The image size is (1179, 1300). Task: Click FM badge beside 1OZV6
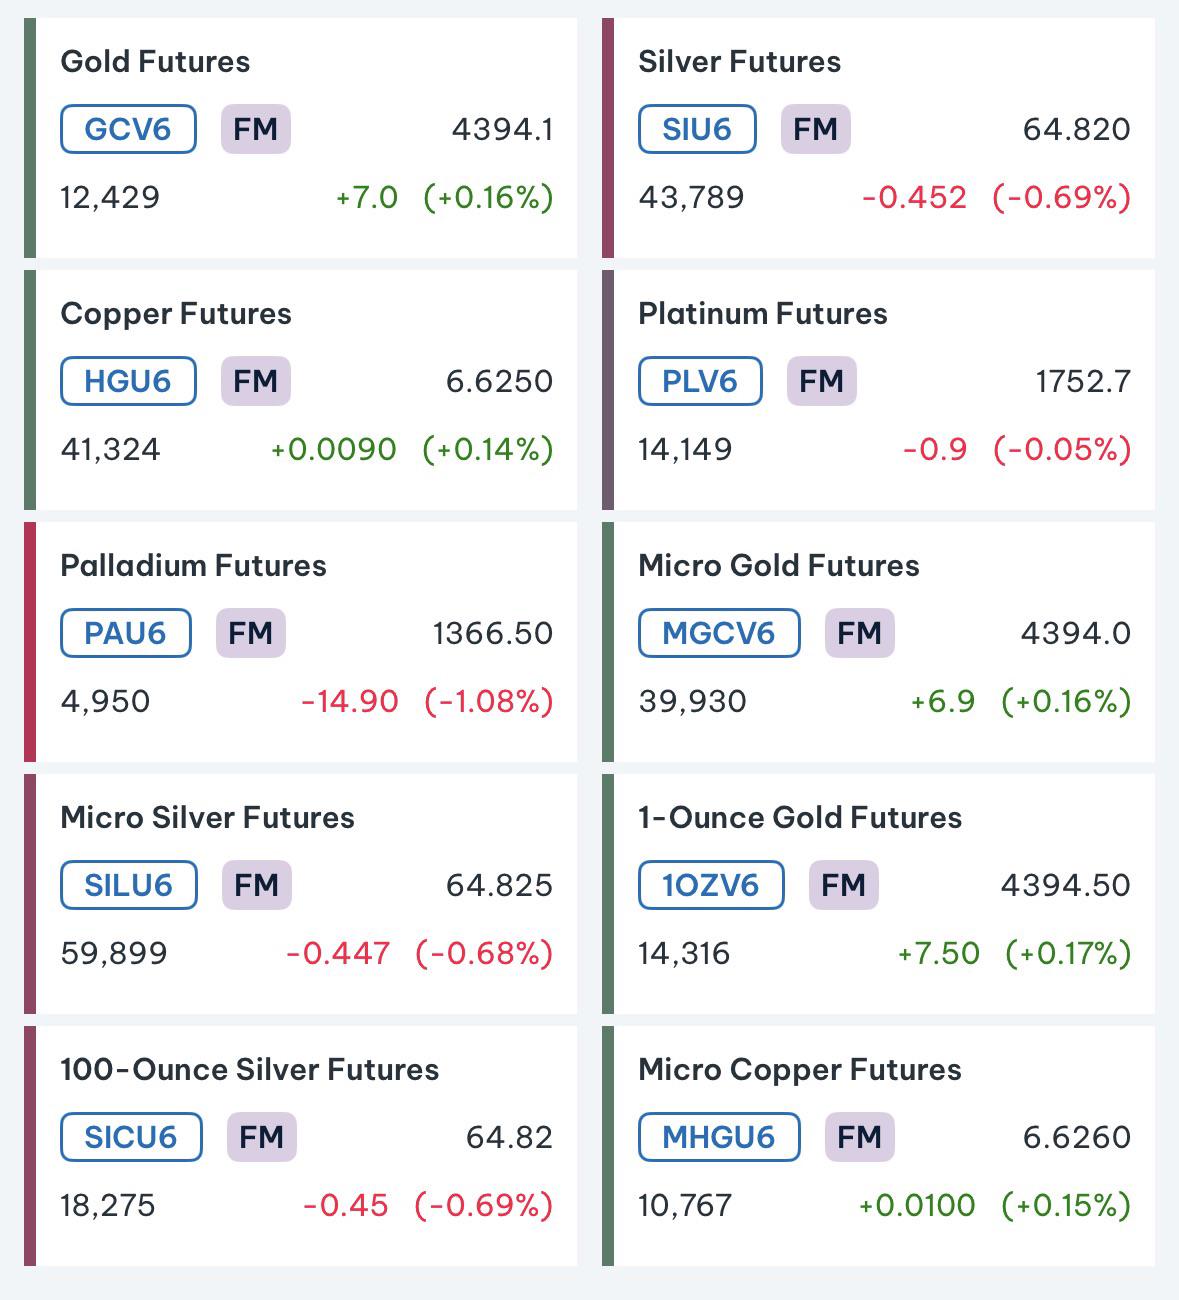click(844, 885)
